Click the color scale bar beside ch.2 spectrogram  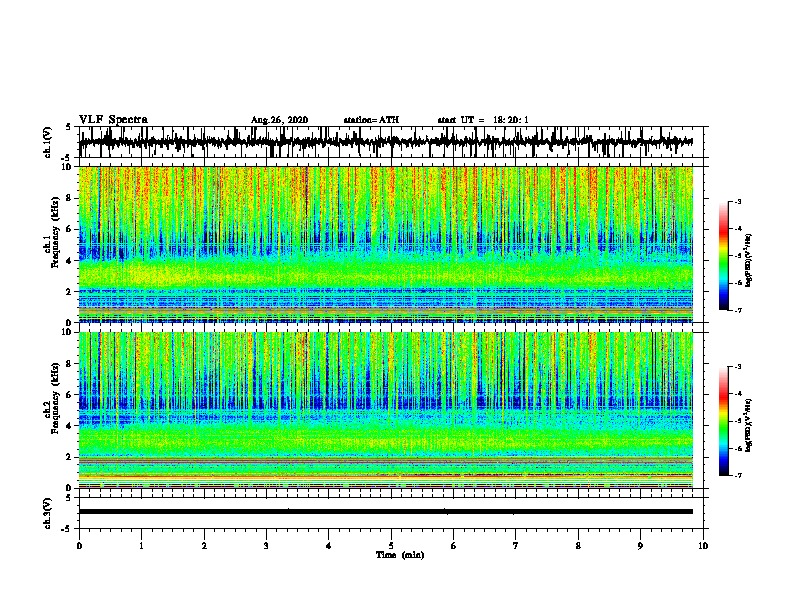[x=724, y=421]
